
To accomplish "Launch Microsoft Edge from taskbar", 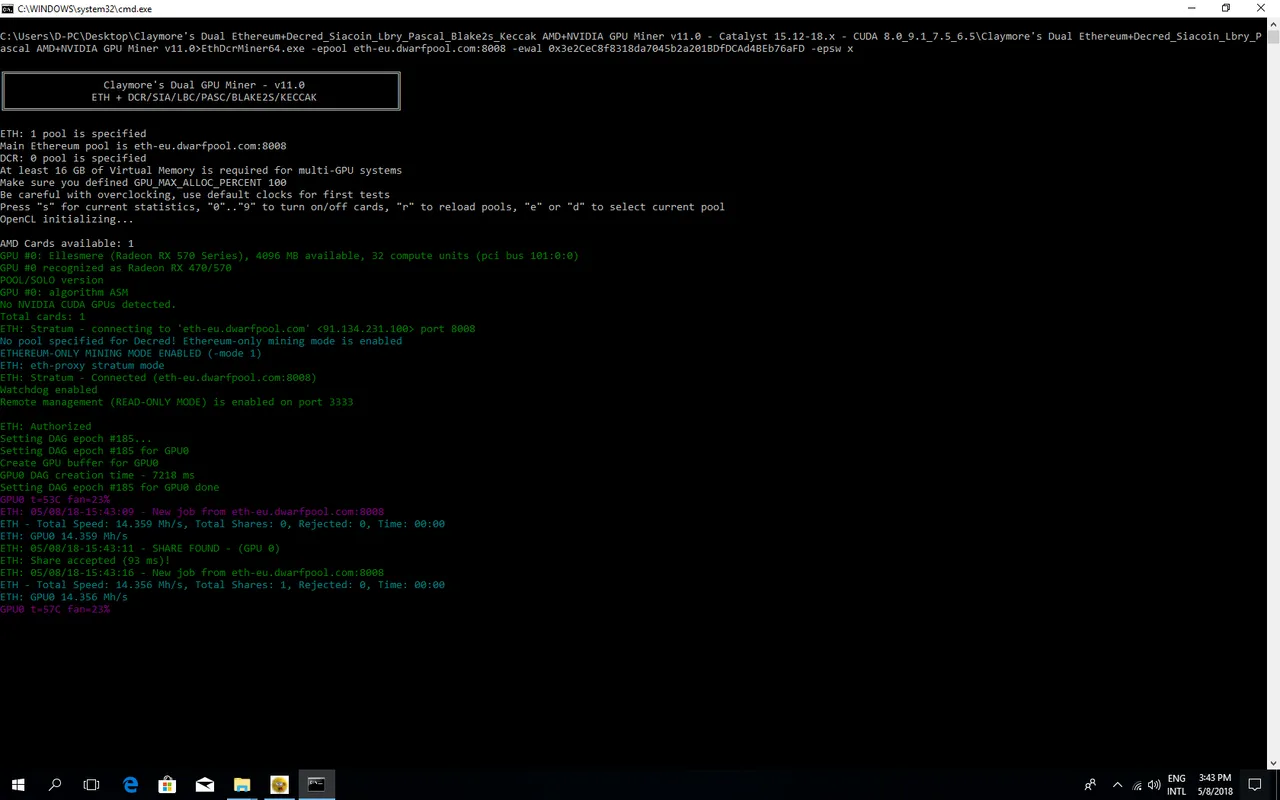I will pyautogui.click(x=130, y=785).
